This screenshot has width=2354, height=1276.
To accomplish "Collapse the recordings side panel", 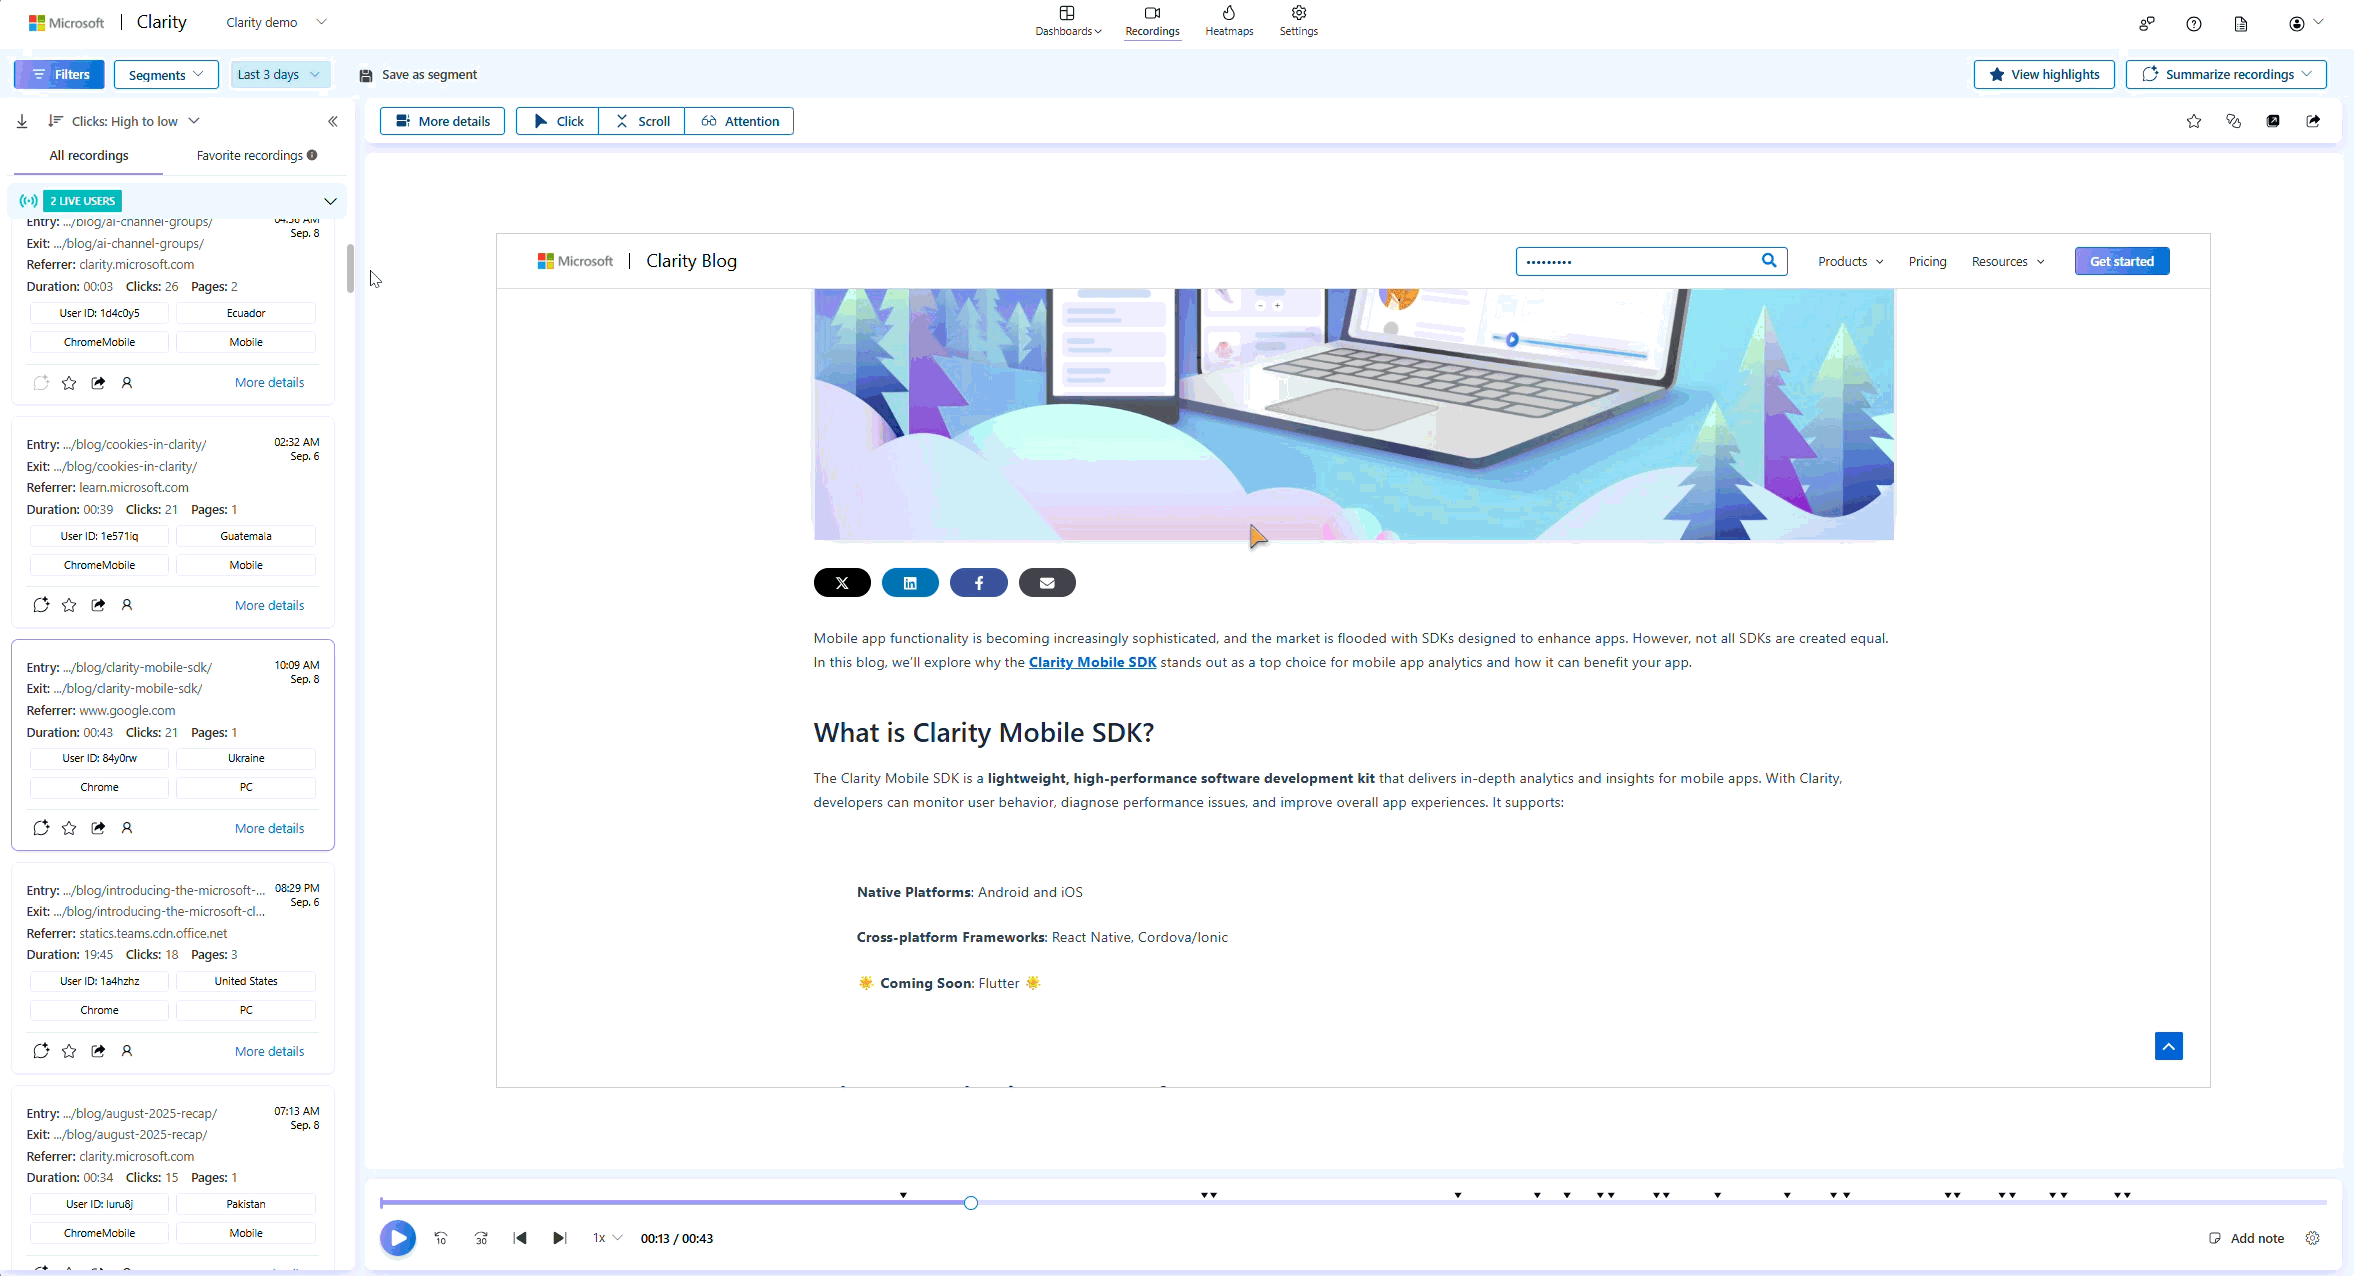I will click(x=333, y=121).
